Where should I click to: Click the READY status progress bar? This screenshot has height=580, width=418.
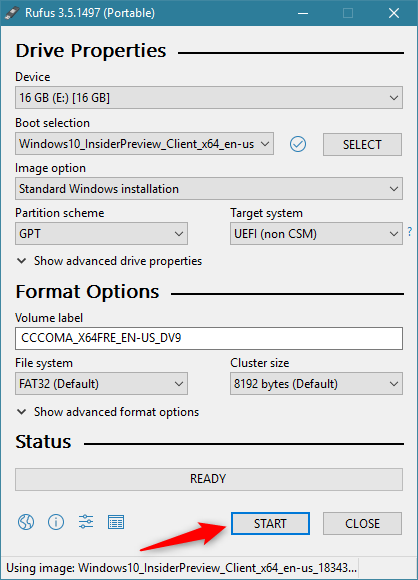click(x=209, y=479)
